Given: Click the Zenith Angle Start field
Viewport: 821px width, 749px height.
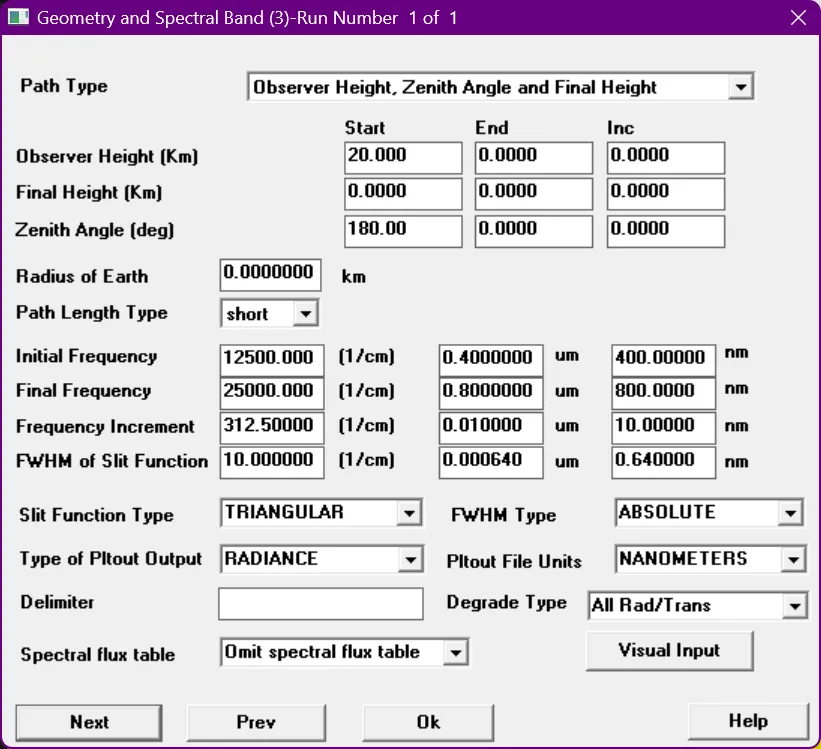Looking at the screenshot, I should [403, 230].
